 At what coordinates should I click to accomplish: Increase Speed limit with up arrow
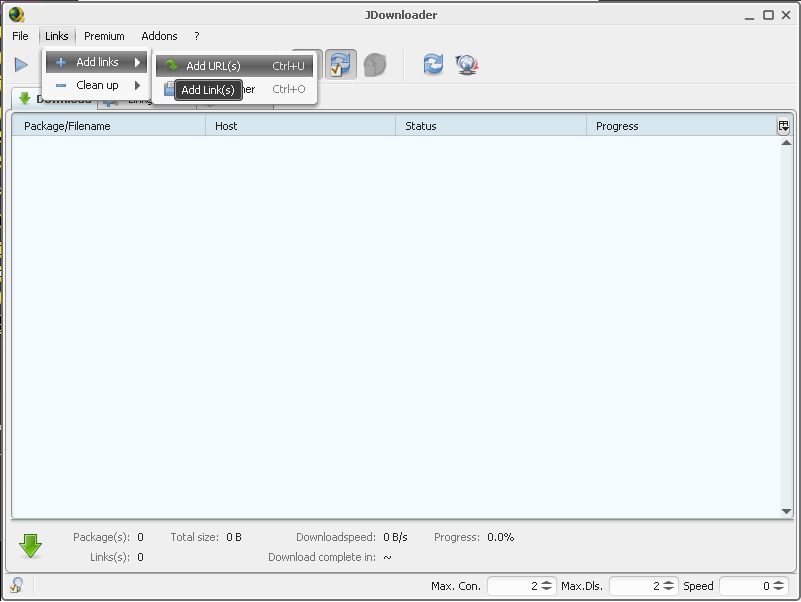pyautogui.click(x=779, y=583)
